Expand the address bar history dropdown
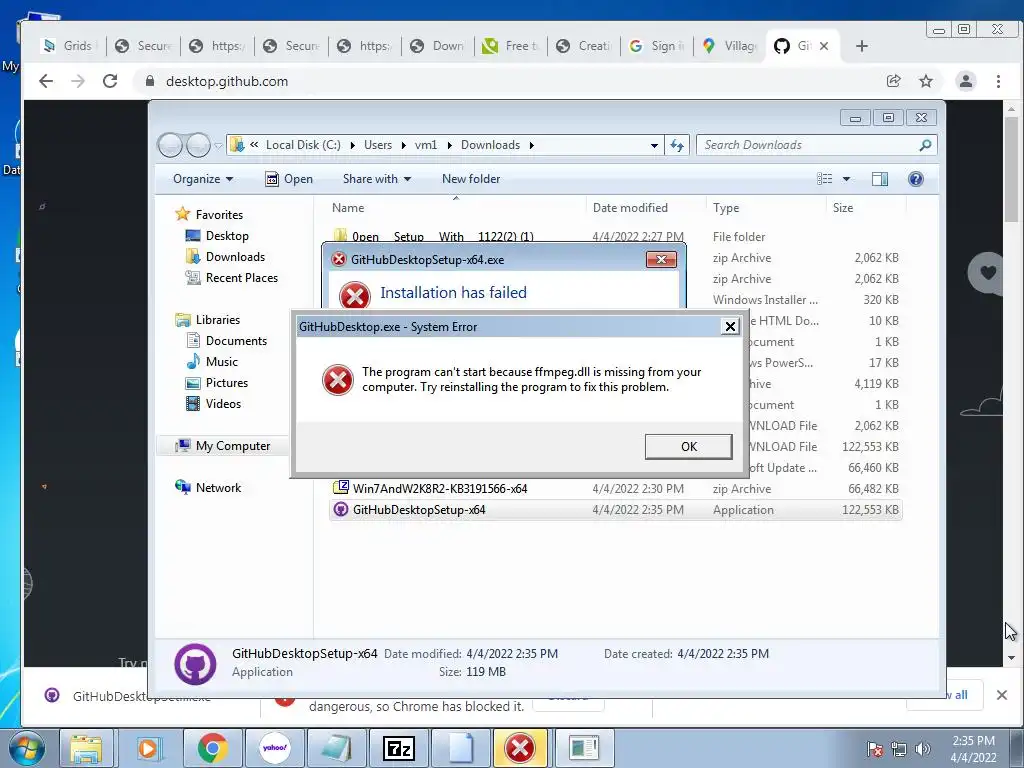 654,145
